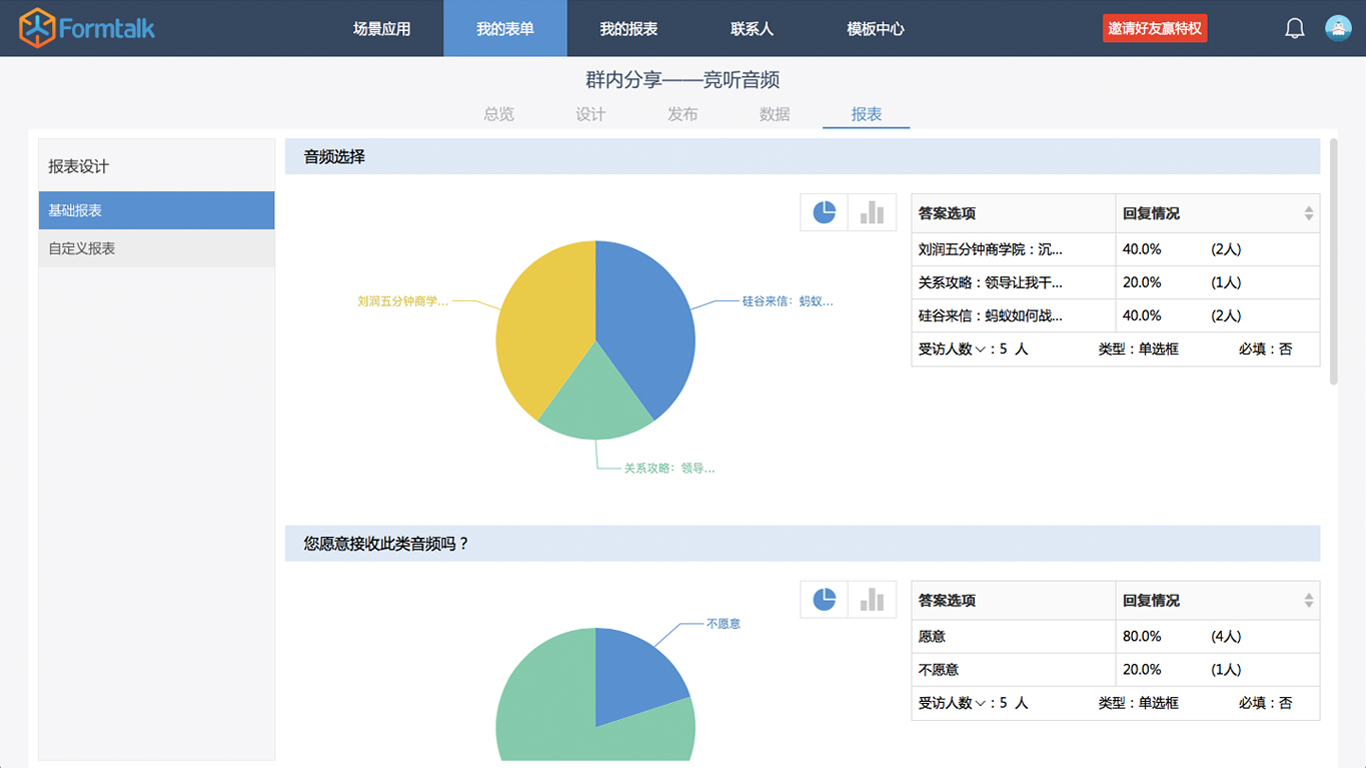The height and width of the screenshot is (768, 1366).
Task: Open 我的报表 navigation item
Action: point(629,28)
